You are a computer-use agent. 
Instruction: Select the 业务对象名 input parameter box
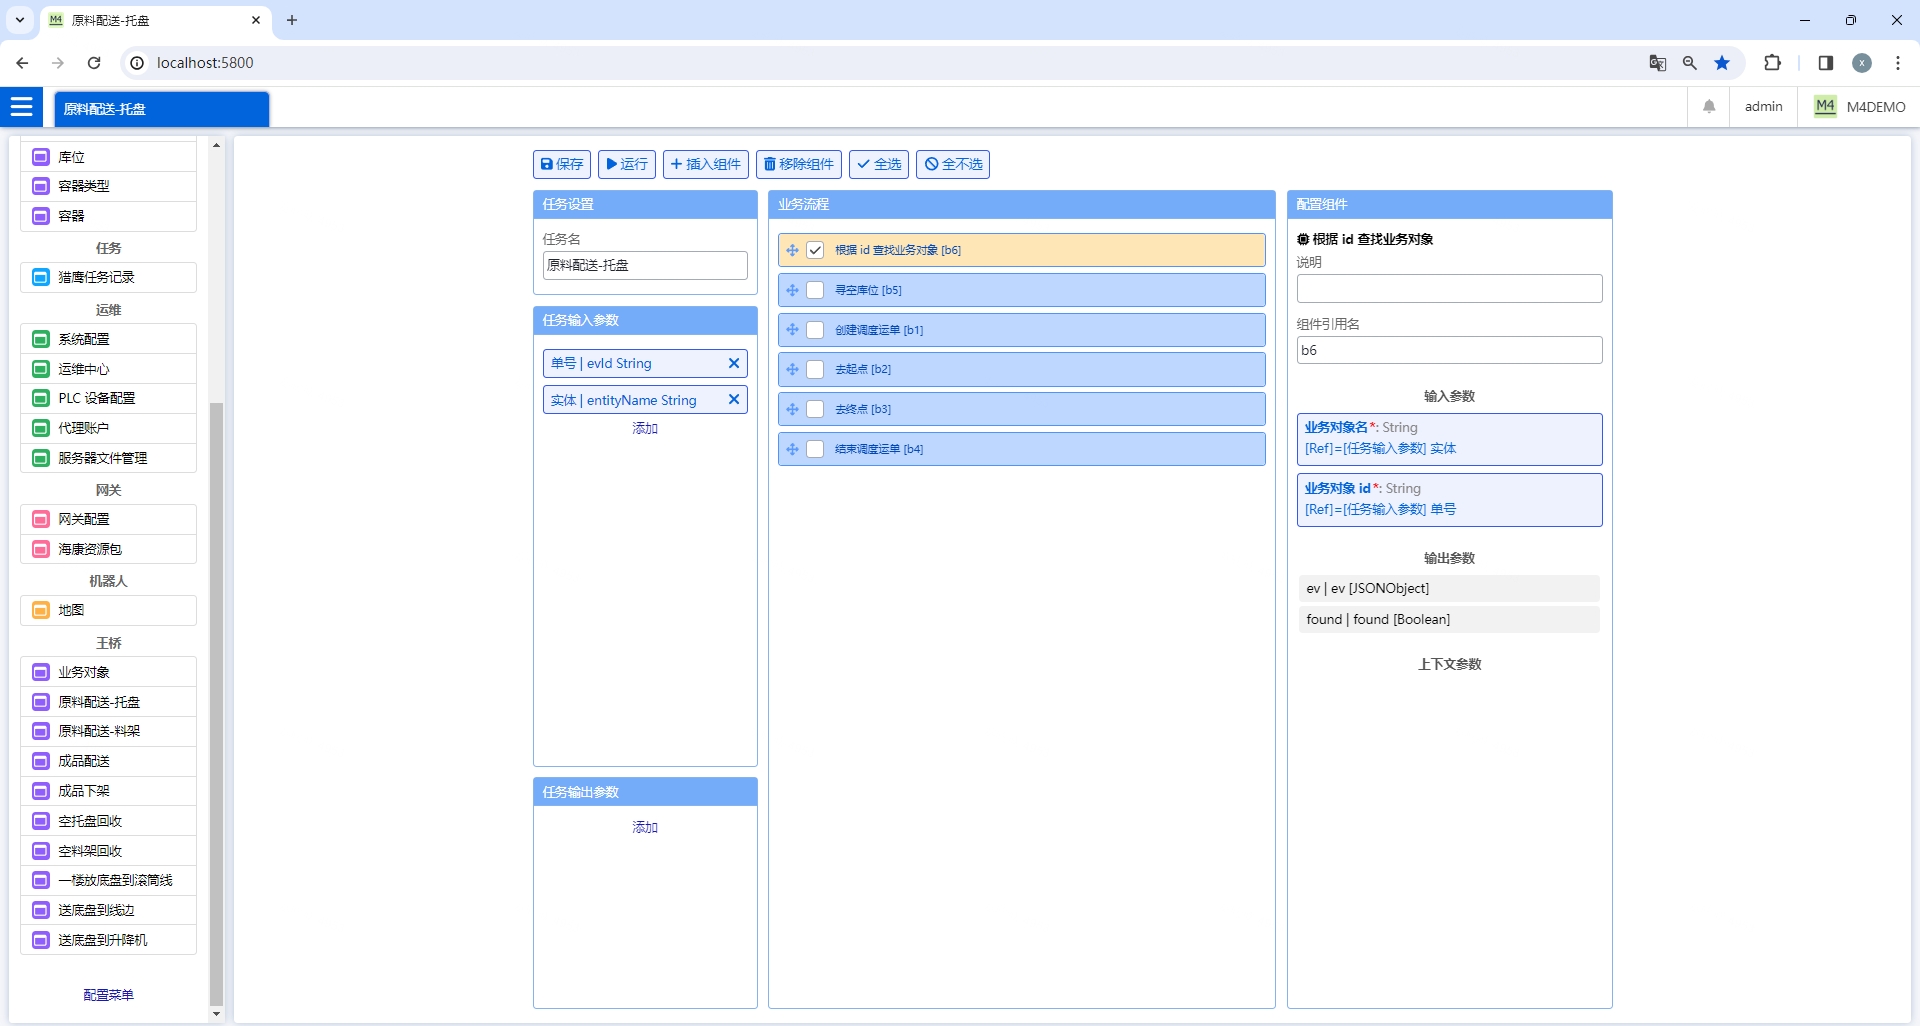point(1449,439)
